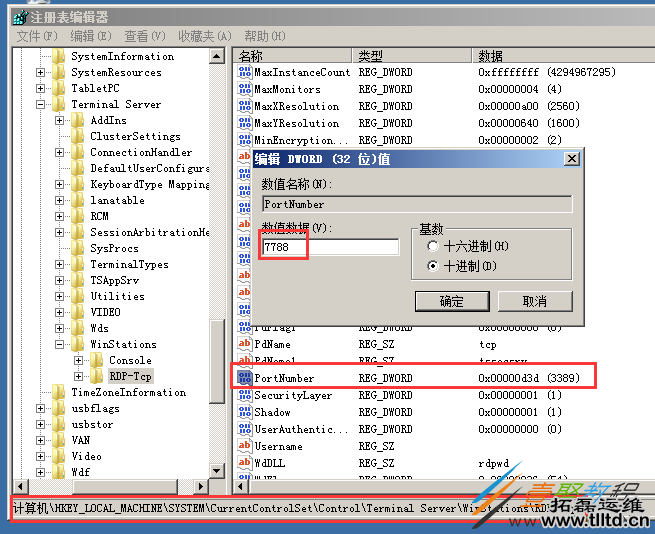Click the SecurityLayer DWORD icon
Image resolution: width=655 pixels, height=534 pixels.
click(244, 395)
